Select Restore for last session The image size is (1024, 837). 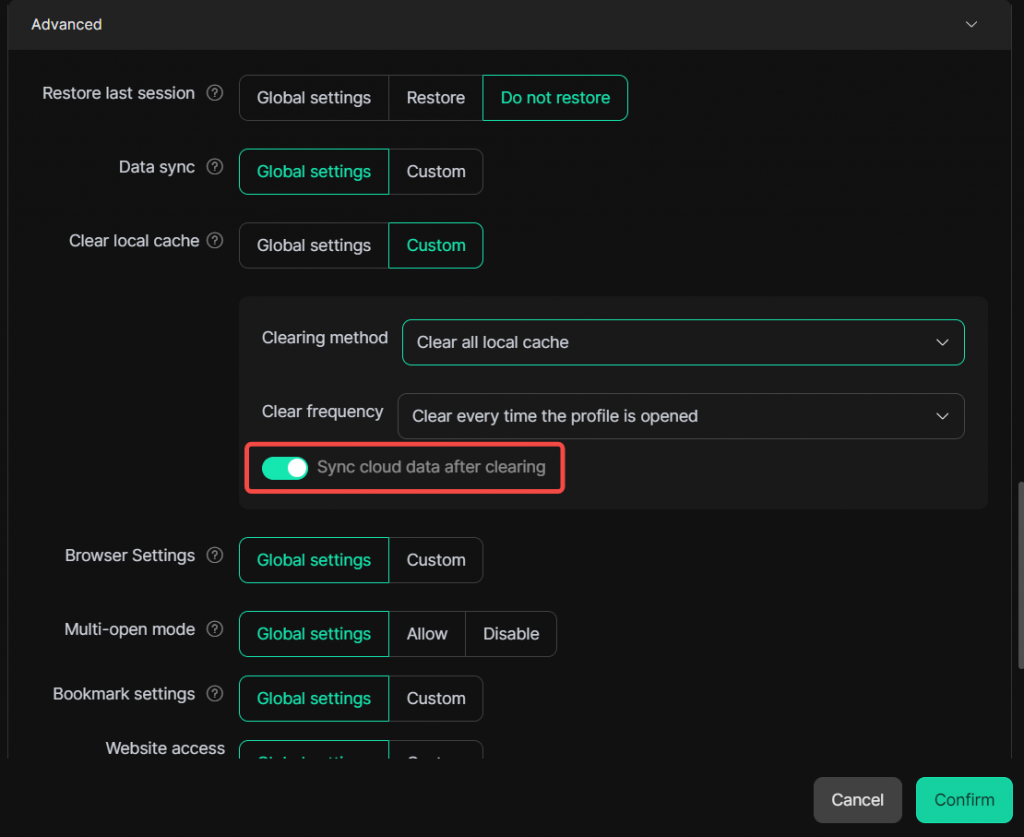tap(435, 98)
